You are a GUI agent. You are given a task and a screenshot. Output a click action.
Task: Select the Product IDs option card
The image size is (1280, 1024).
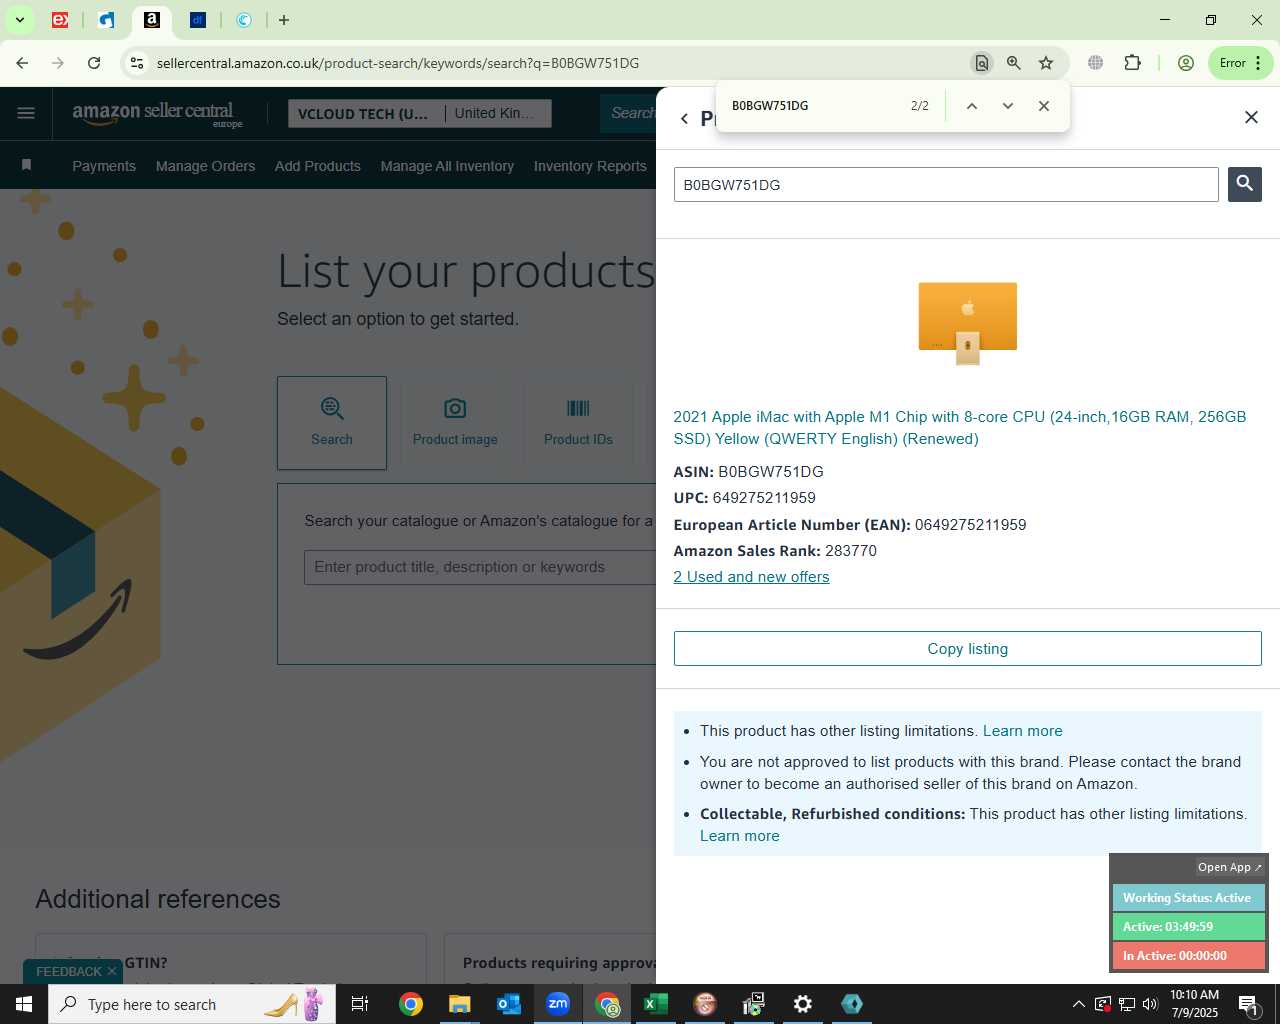tap(578, 423)
